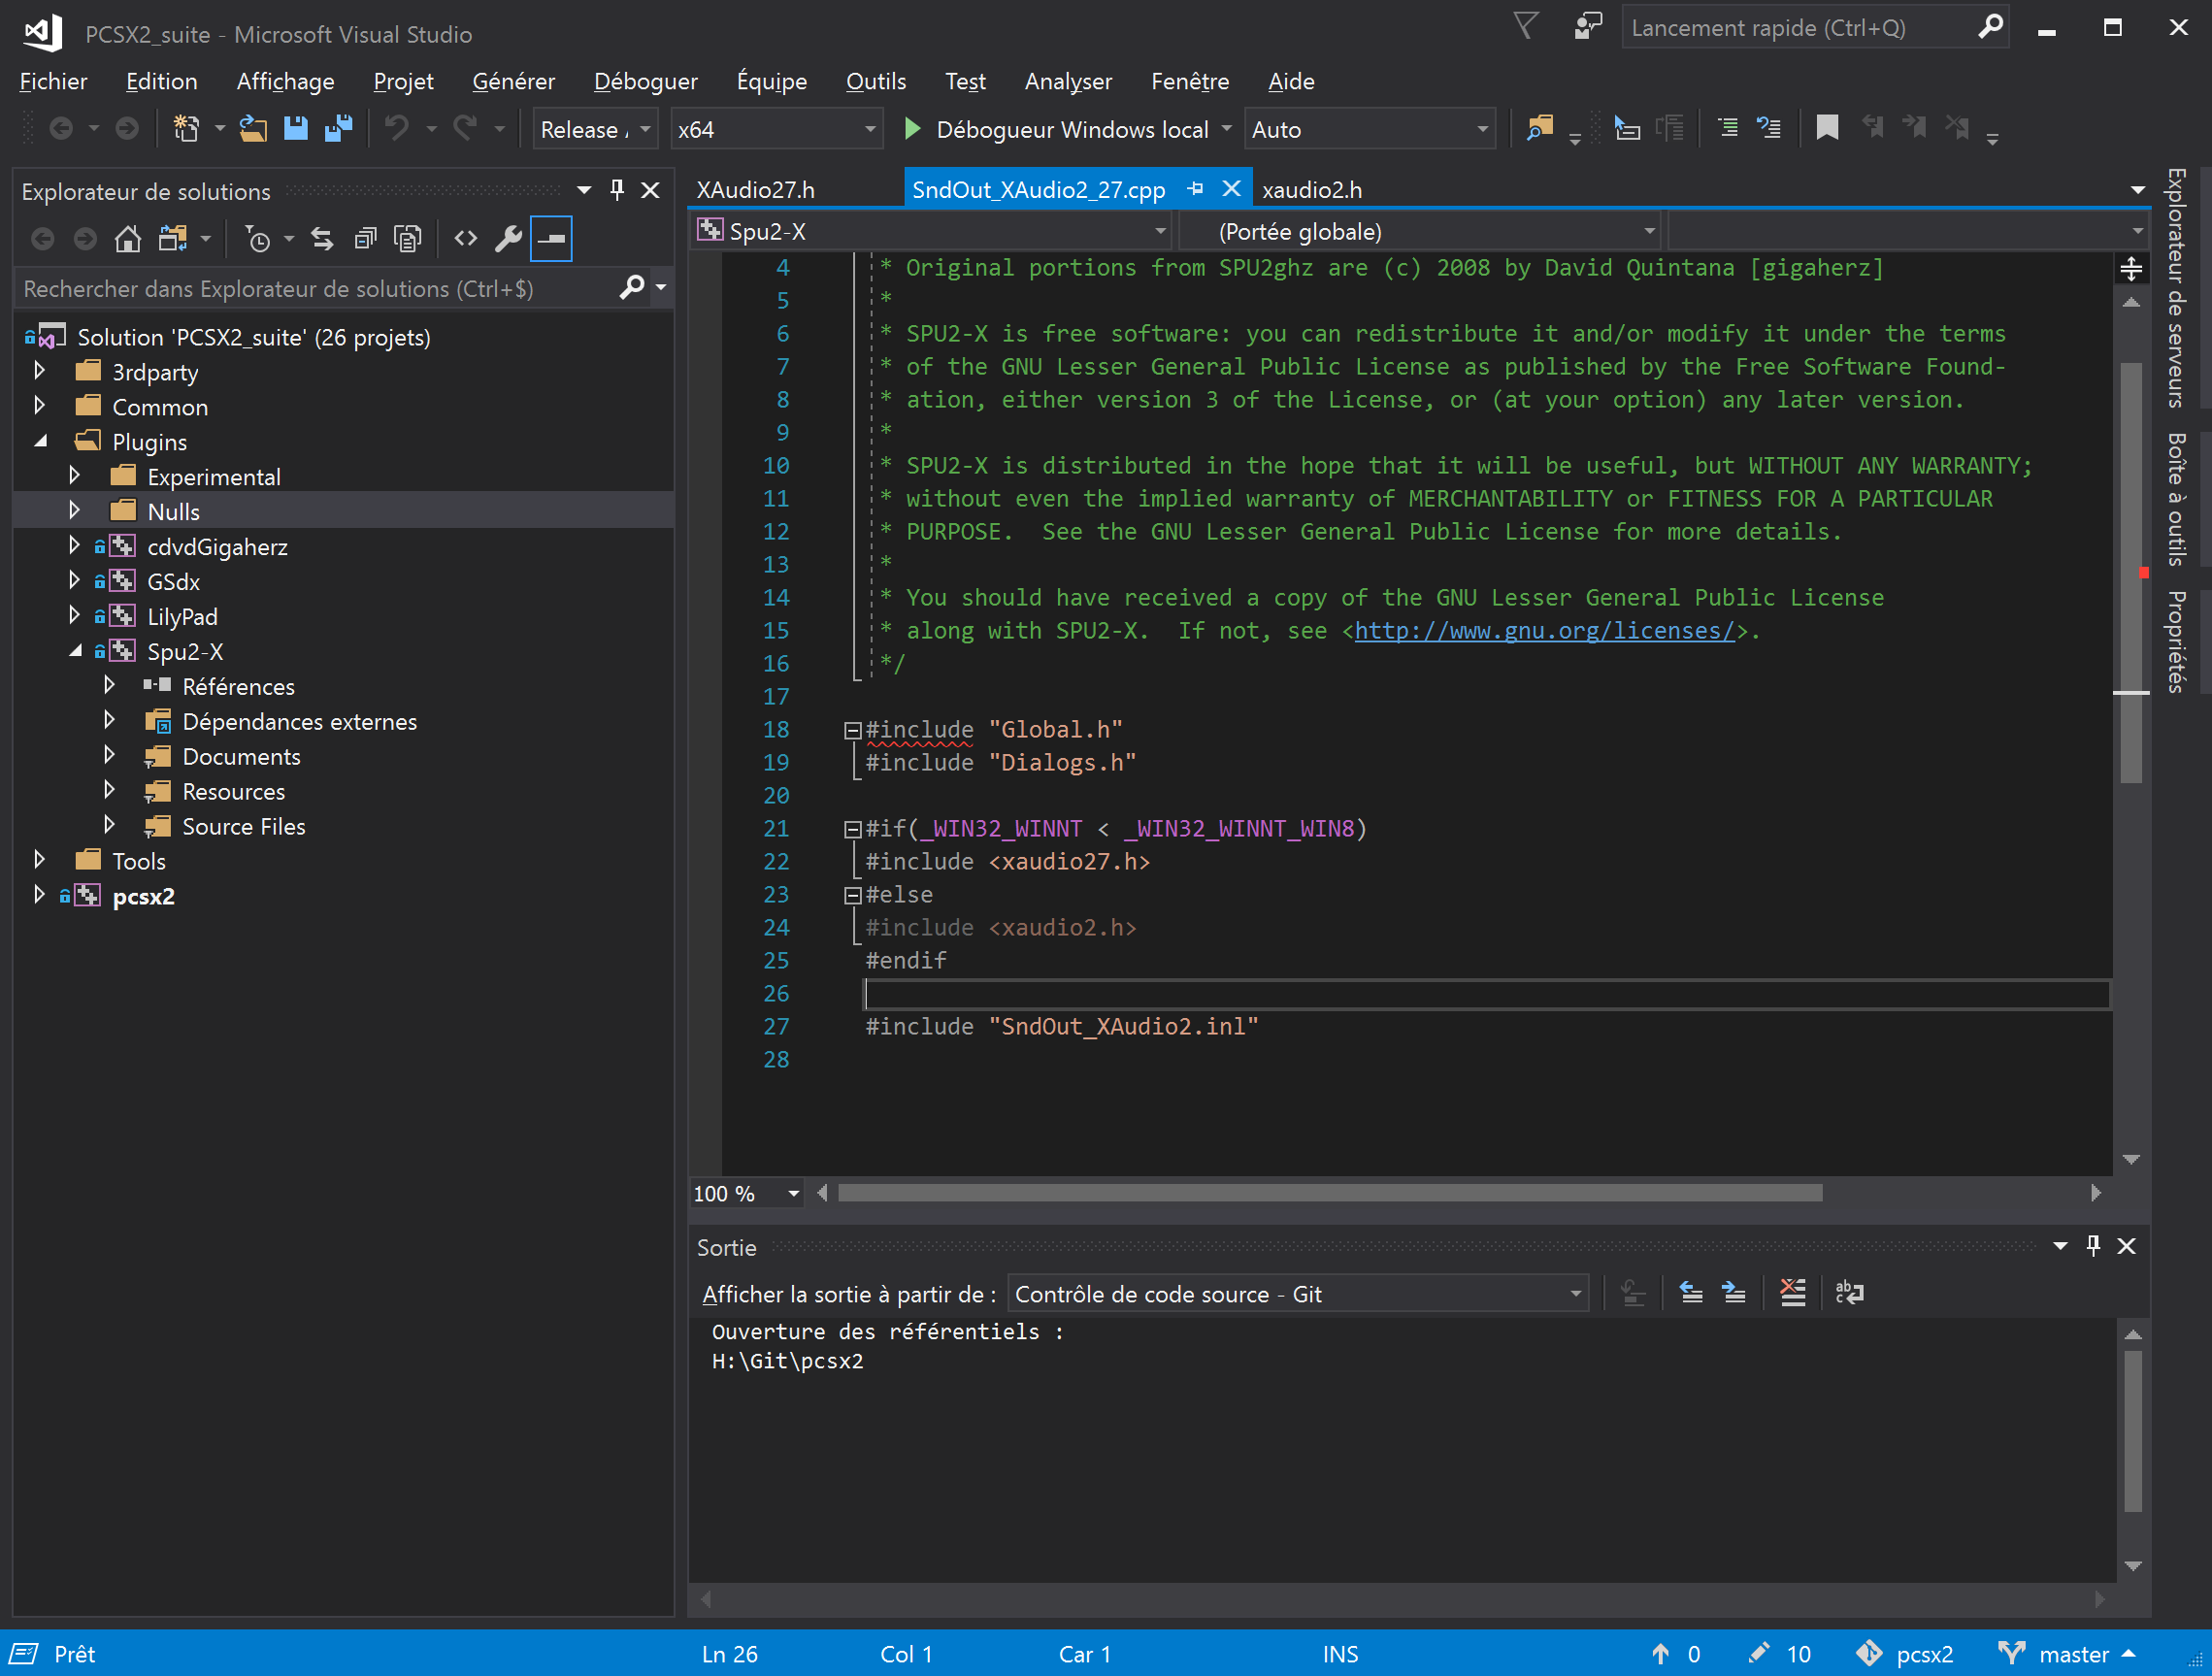The height and width of the screenshot is (1676, 2212).
Task: Collapse the #include Global.h block
Action: [x=852, y=730]
